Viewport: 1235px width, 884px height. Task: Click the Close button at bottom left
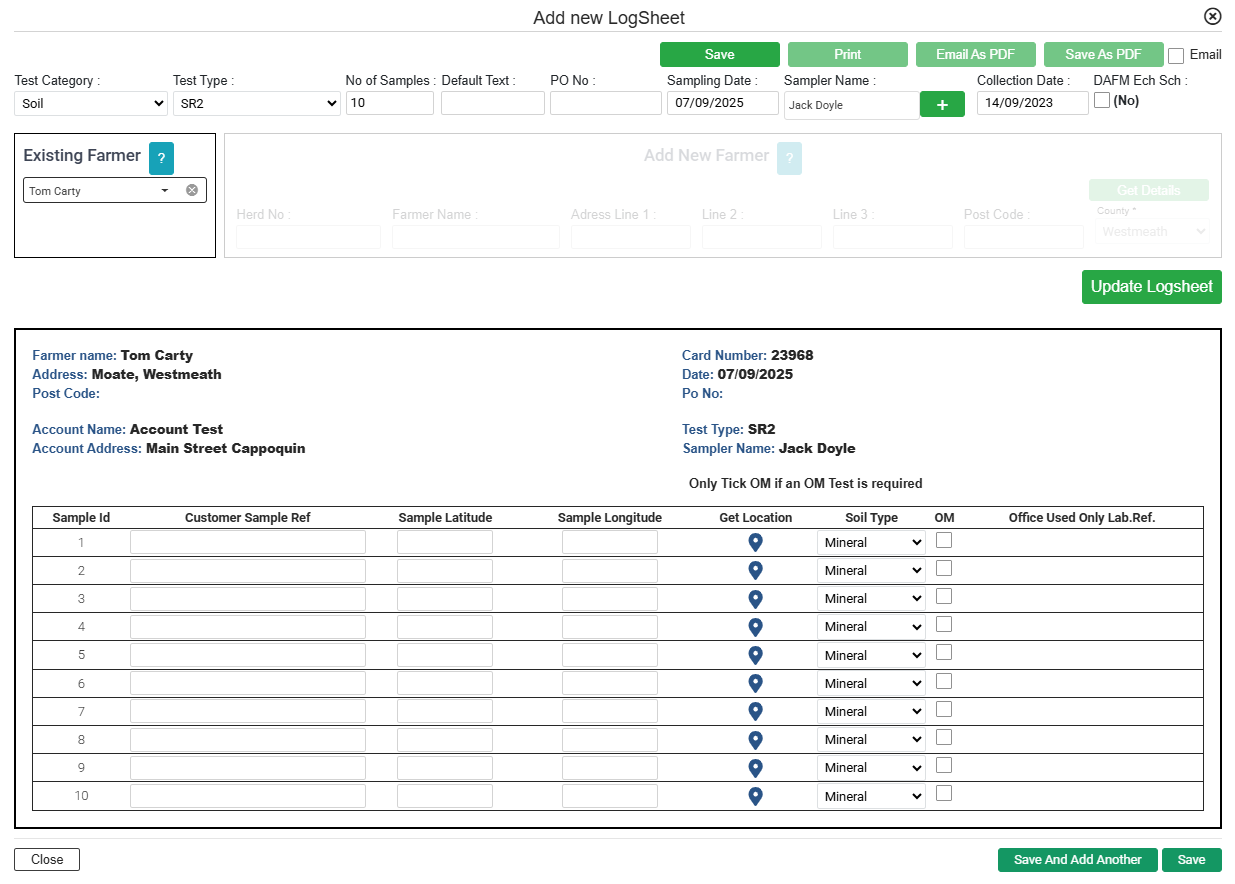[x=47, y=859]
